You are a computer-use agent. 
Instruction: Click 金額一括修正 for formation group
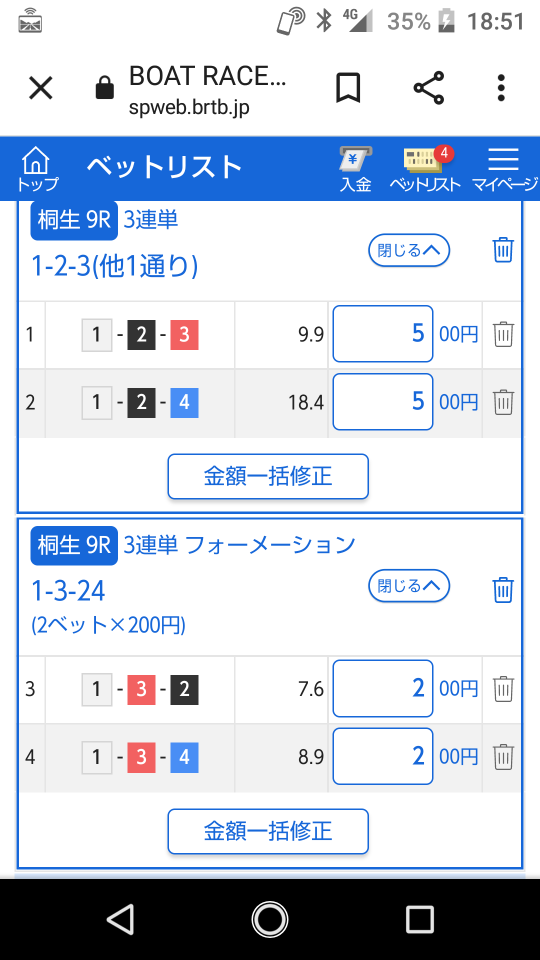268,831
